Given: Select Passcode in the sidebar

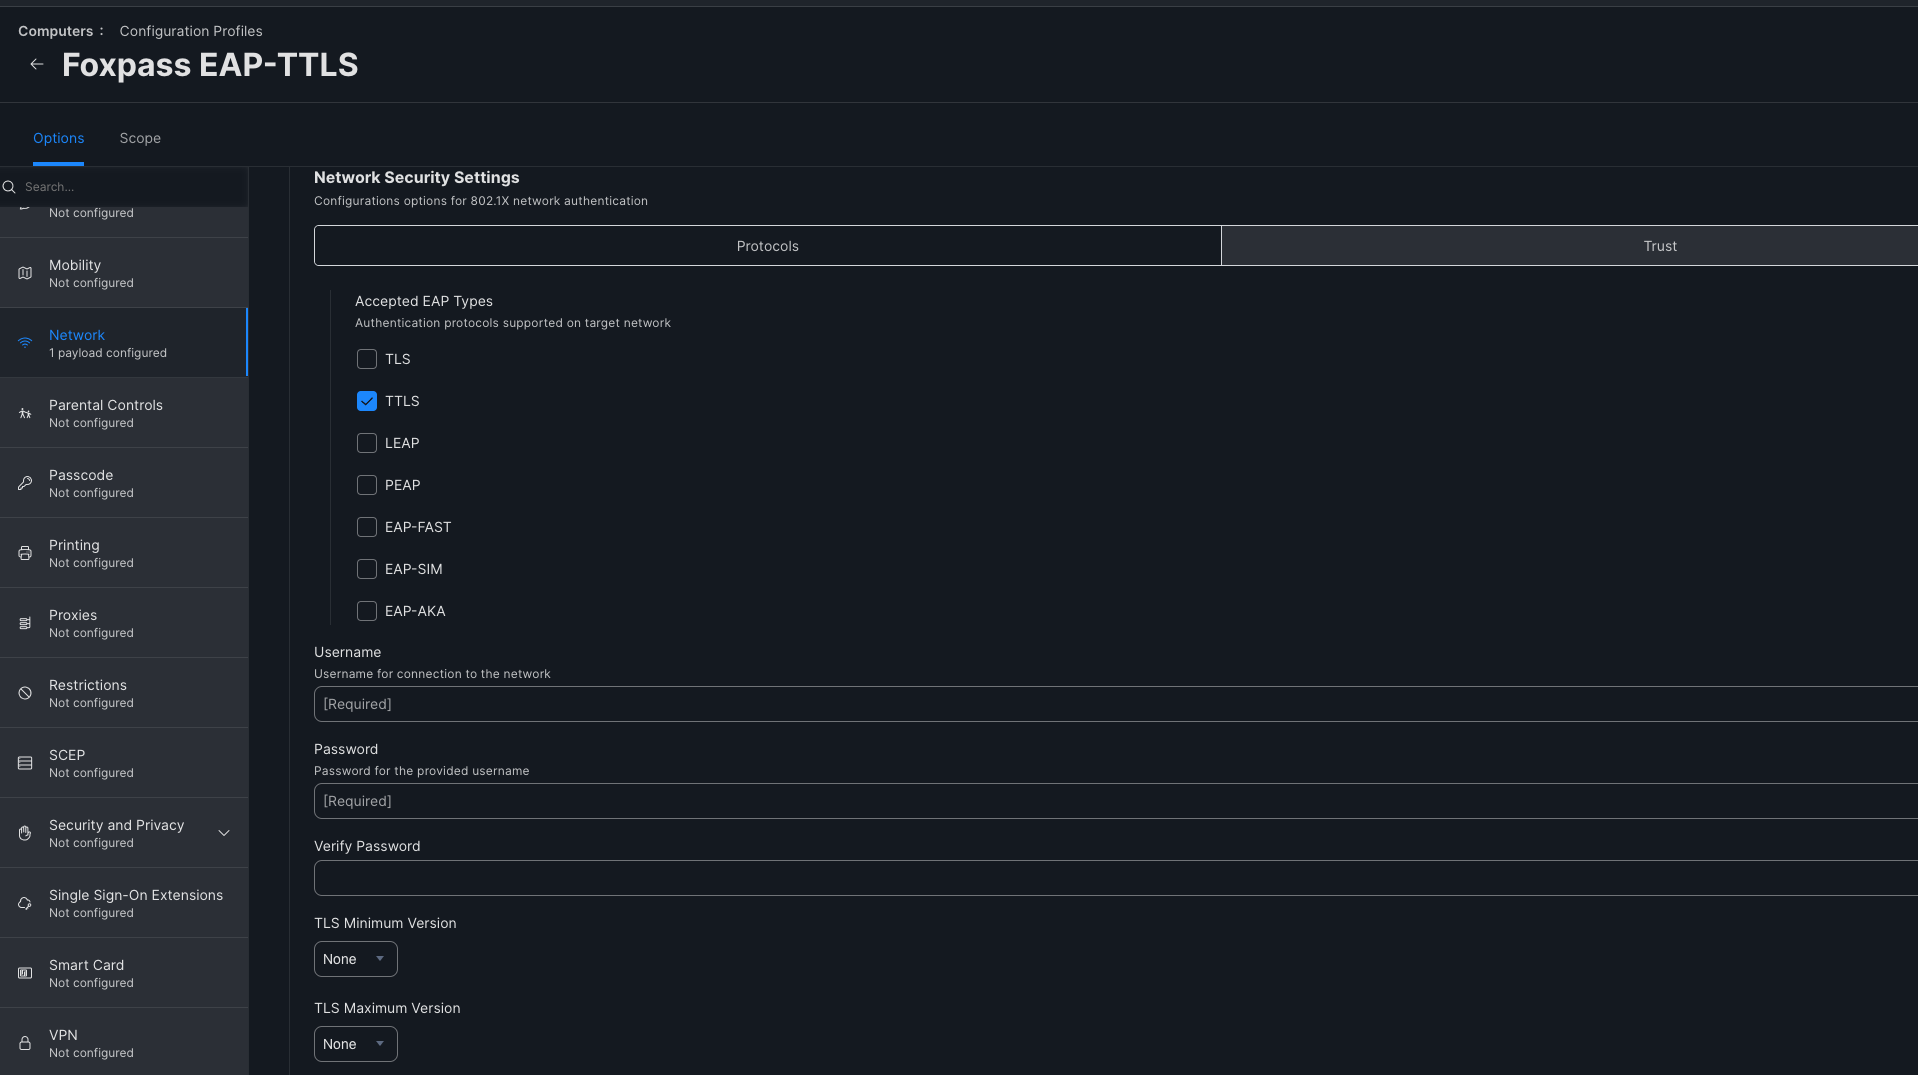Looking at the screenshot, I should point(124,483).
